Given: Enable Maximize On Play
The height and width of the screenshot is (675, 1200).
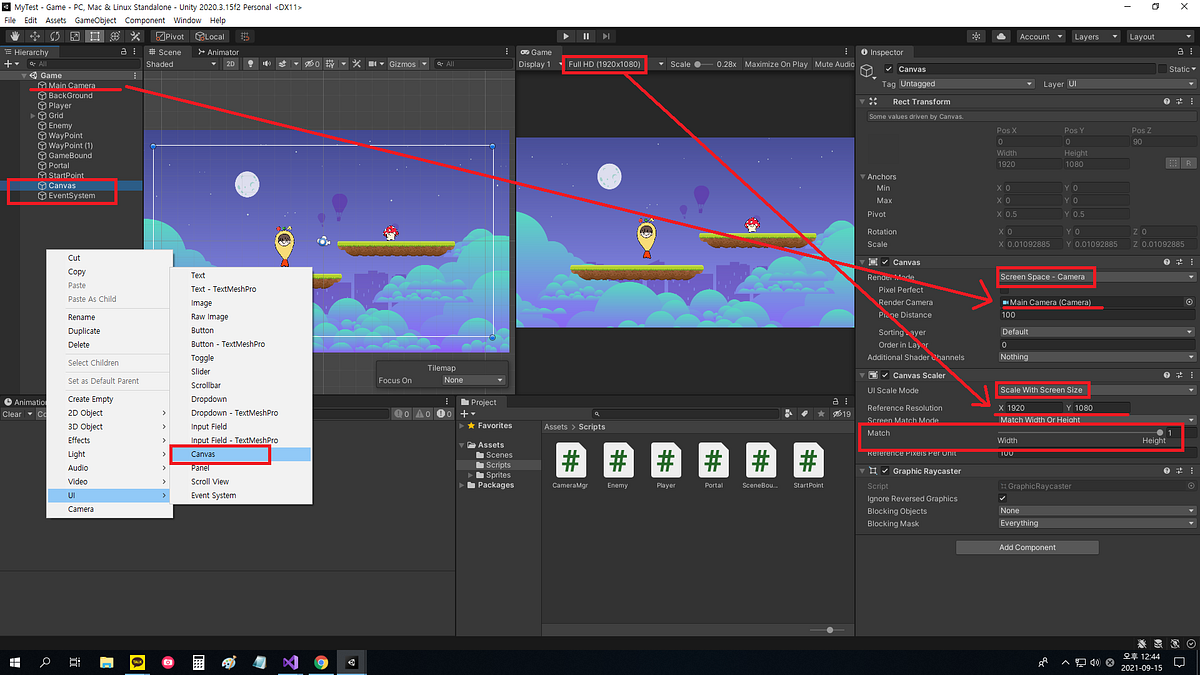Looking at the screenshot, I should pos(776,63).
